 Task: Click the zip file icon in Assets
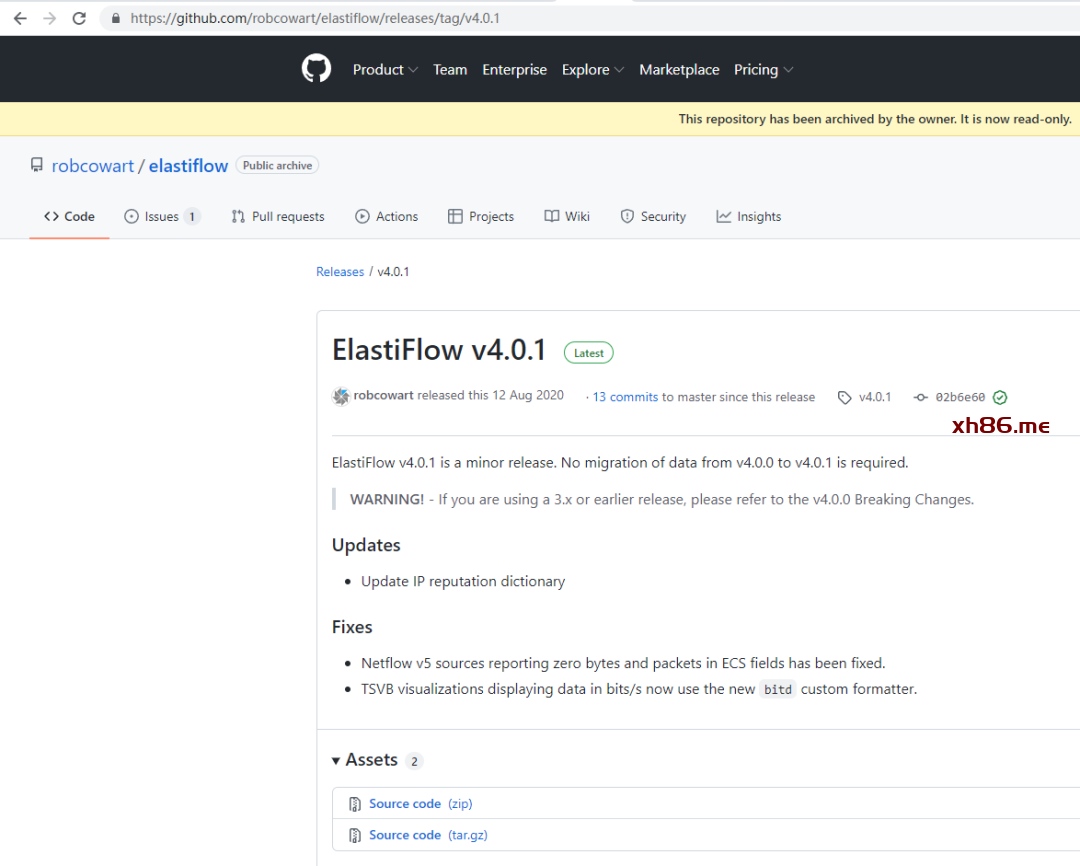click(355, 804)
